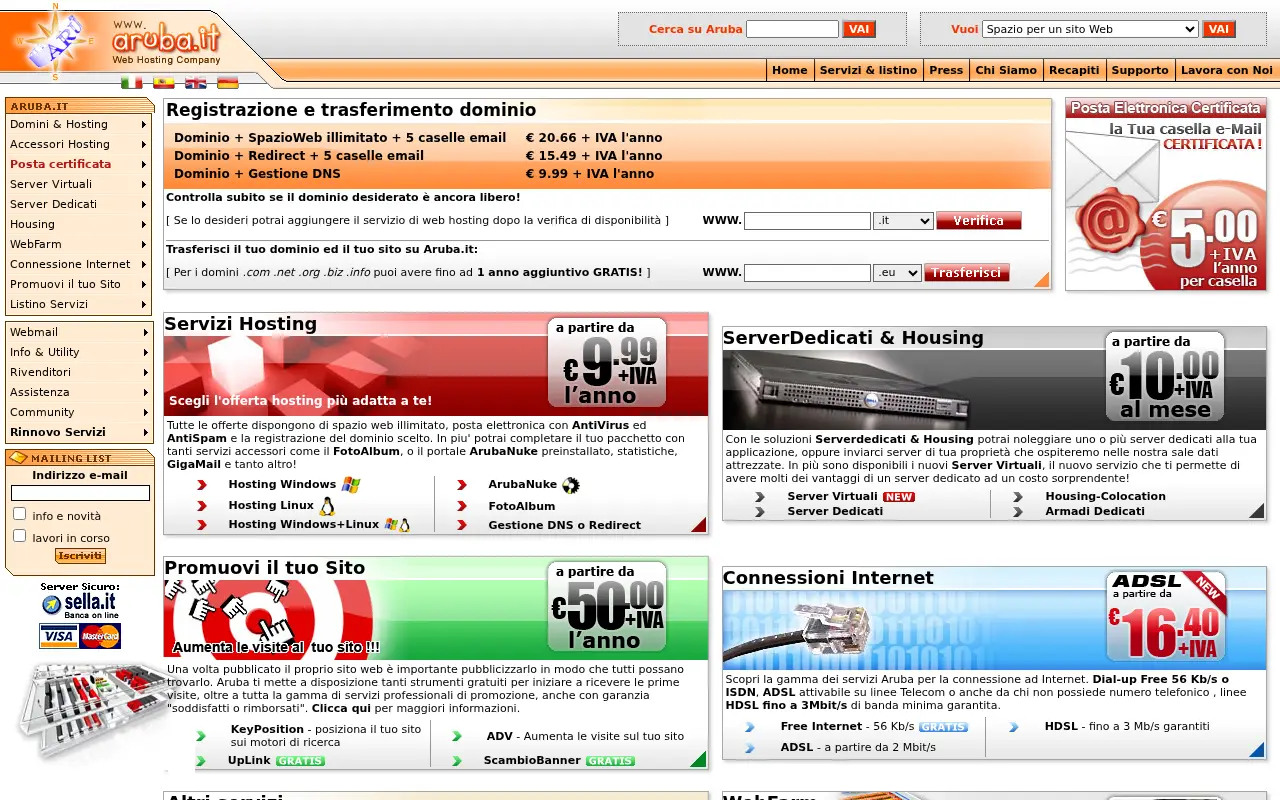Screen dimensions: 1280x800
Task: Click the Verifica domain button
Action: (979, 221)
